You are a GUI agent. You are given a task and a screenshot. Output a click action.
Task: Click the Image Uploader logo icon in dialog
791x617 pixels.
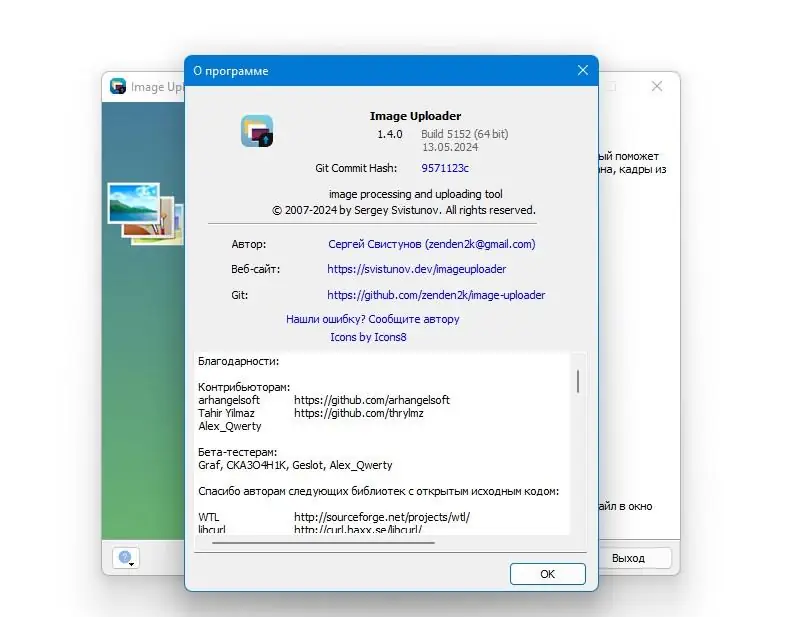pos(257,131)
